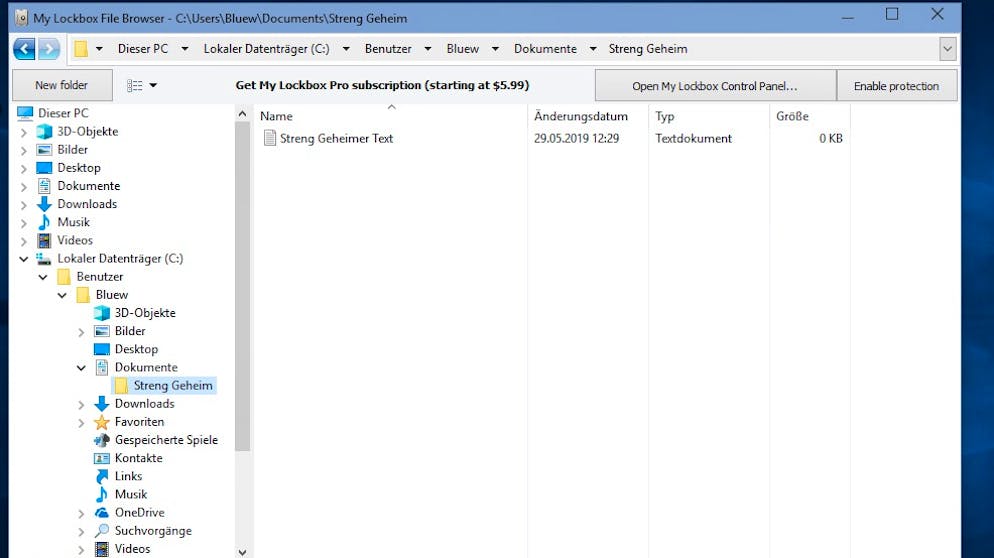Select Bilder under Bluew in tree
This screenshot has width=994, height=558.
pyautogui.click(x=130, y=331)
